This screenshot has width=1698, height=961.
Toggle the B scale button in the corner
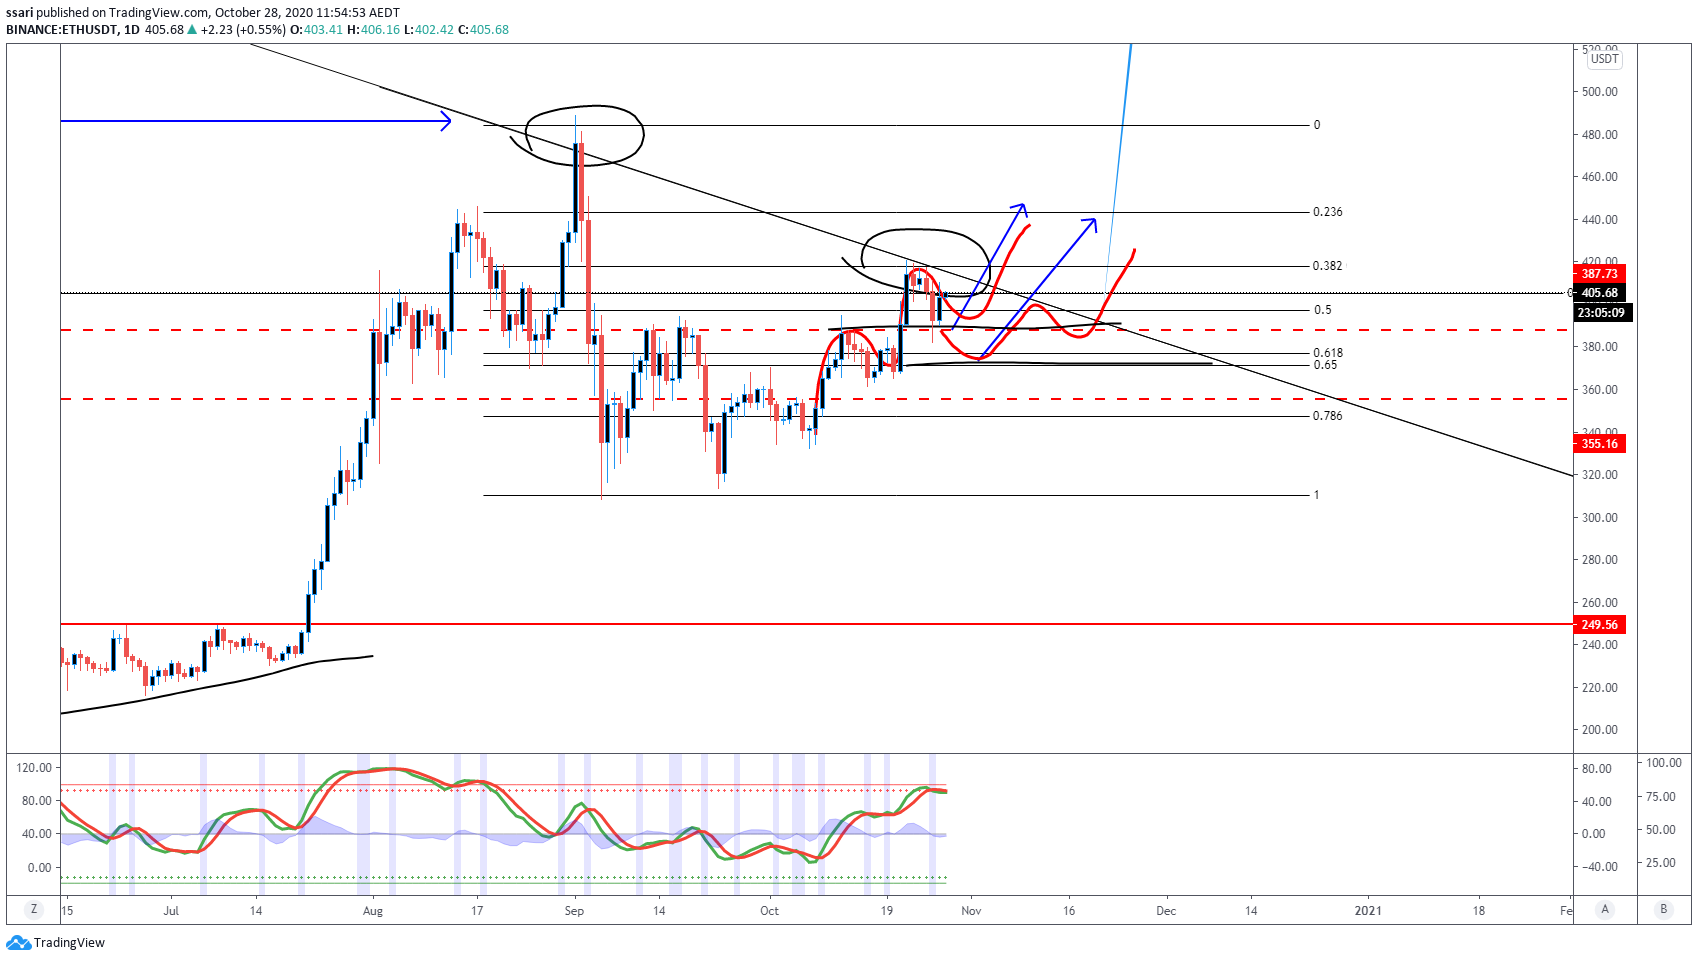[x=1664, y=909]
